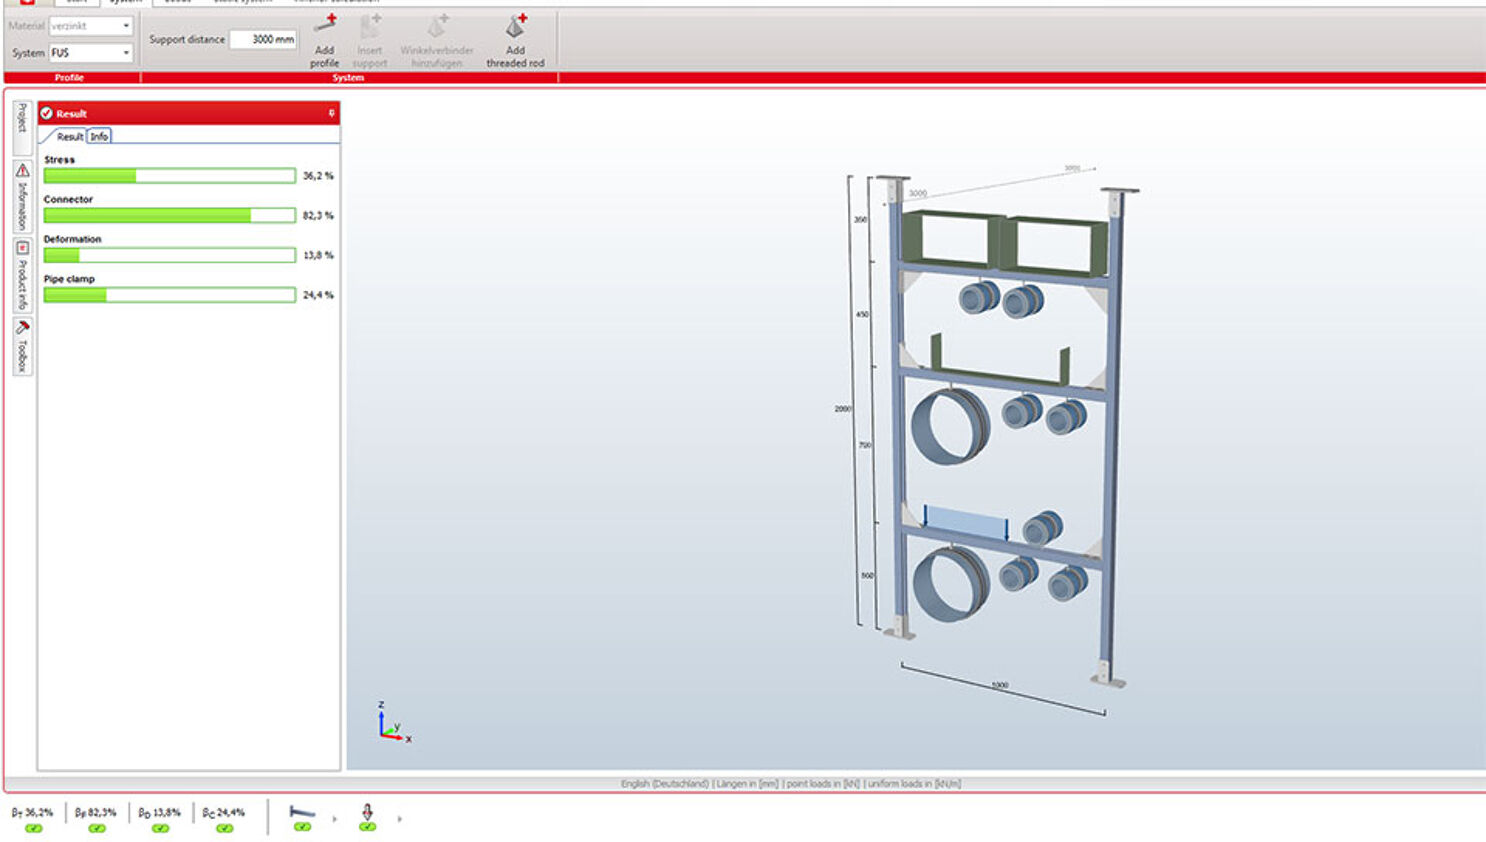Open the Information sidebar panel

(20, 196)
